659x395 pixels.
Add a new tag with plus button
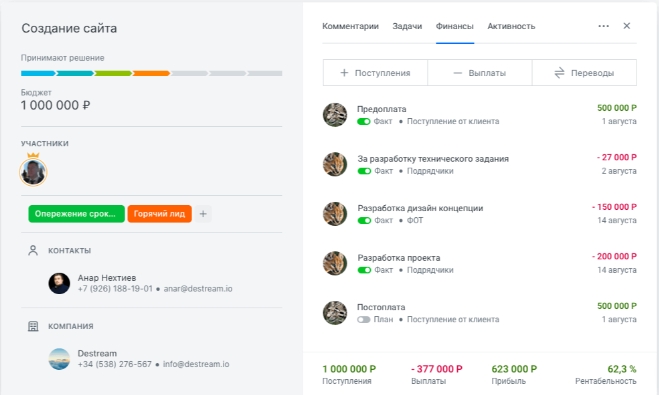click(x=203, y=214)
